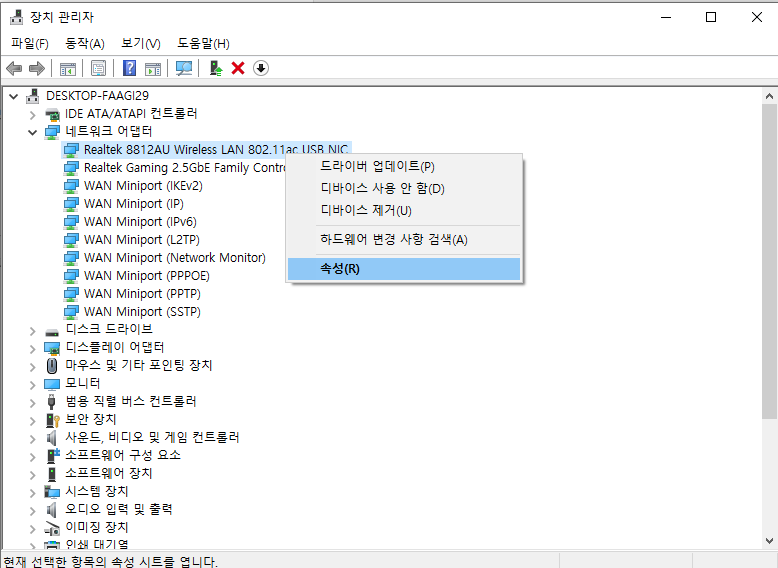Click Scan for hardware changes monitor icon
This screenshot has height=568, width=778.
point(184,68)
